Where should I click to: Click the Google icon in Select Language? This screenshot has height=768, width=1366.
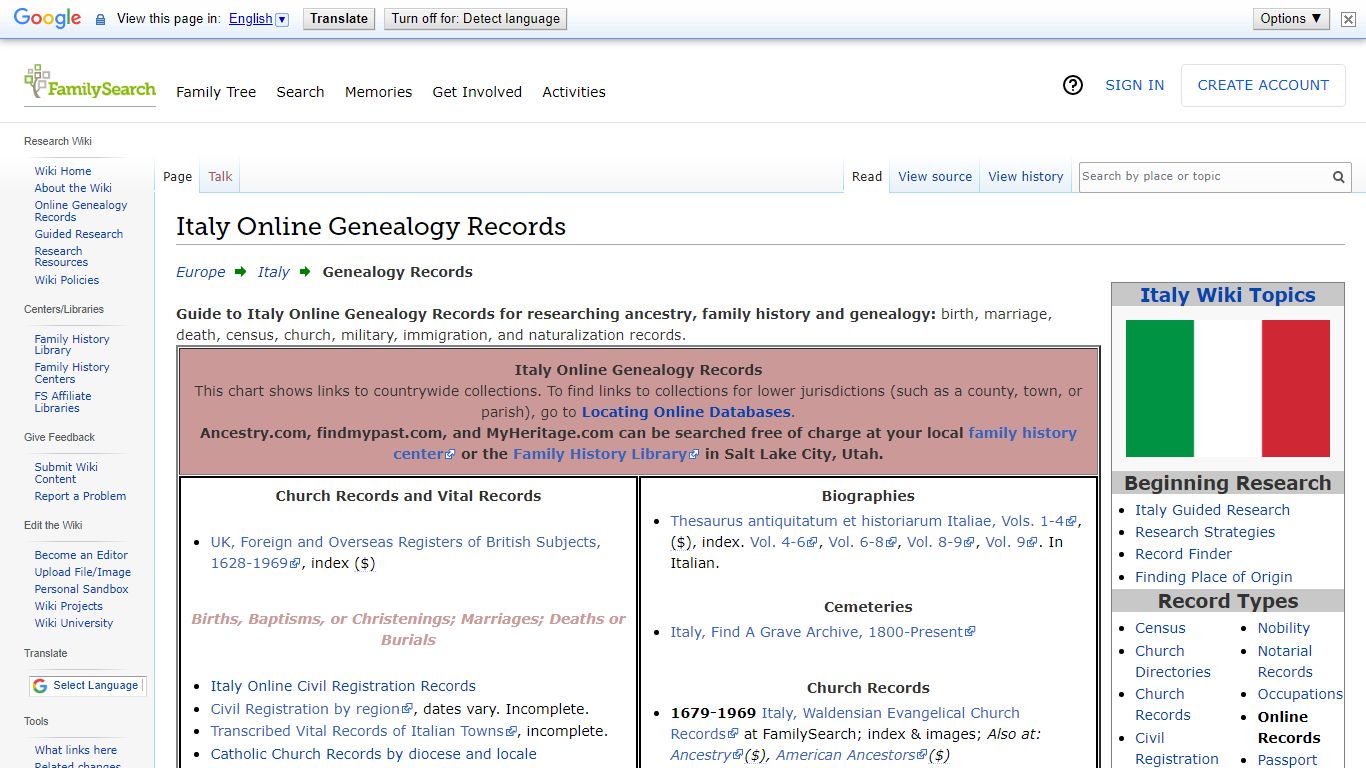click(x=40, y=686)
